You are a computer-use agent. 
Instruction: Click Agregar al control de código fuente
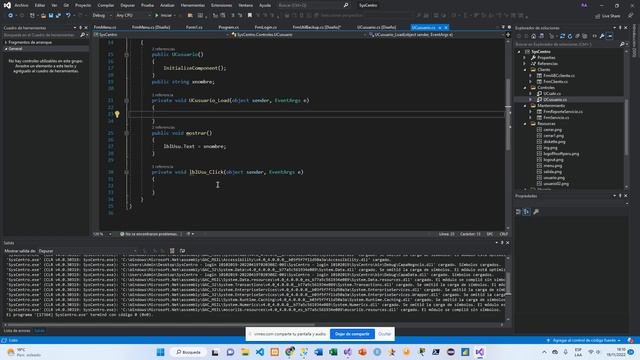coord(584,340)
